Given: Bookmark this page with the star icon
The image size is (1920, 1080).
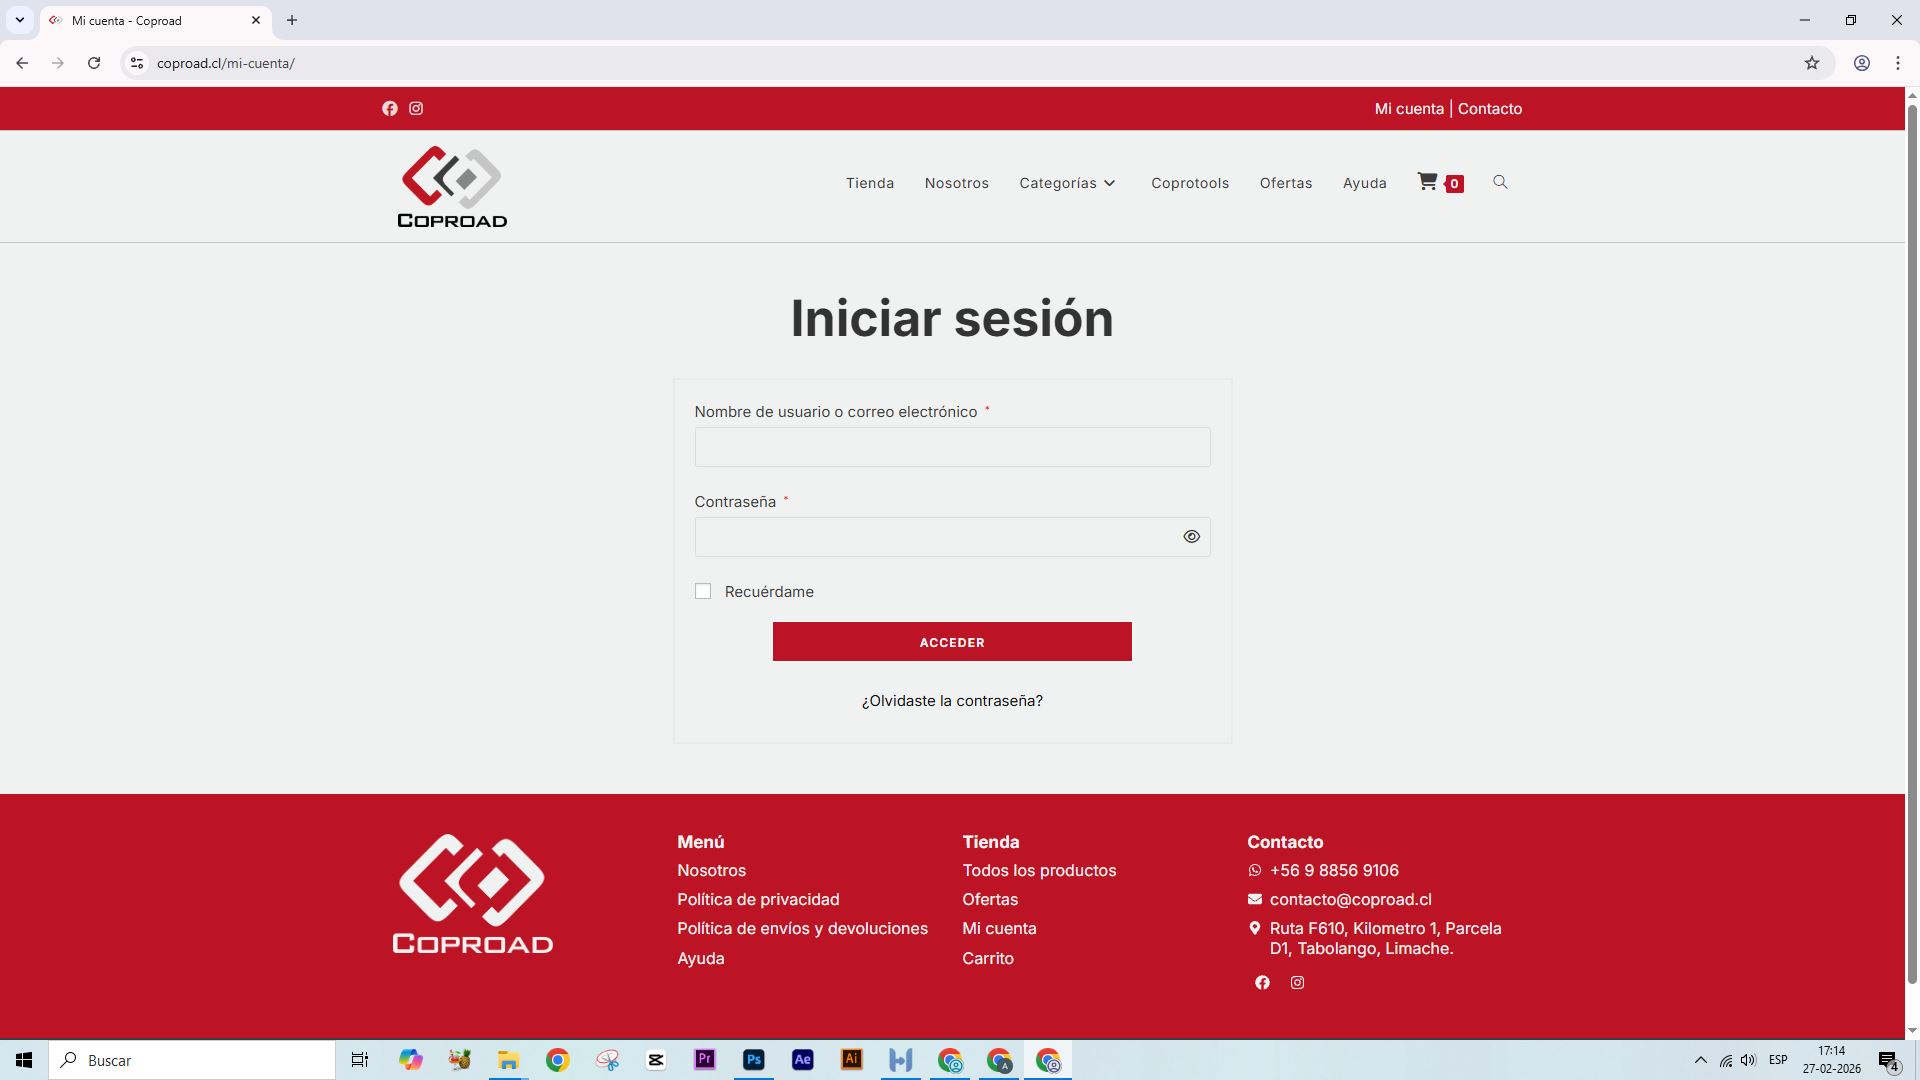Looking at the screenshot, I should pyautogui.click(x=1811, y=63).
